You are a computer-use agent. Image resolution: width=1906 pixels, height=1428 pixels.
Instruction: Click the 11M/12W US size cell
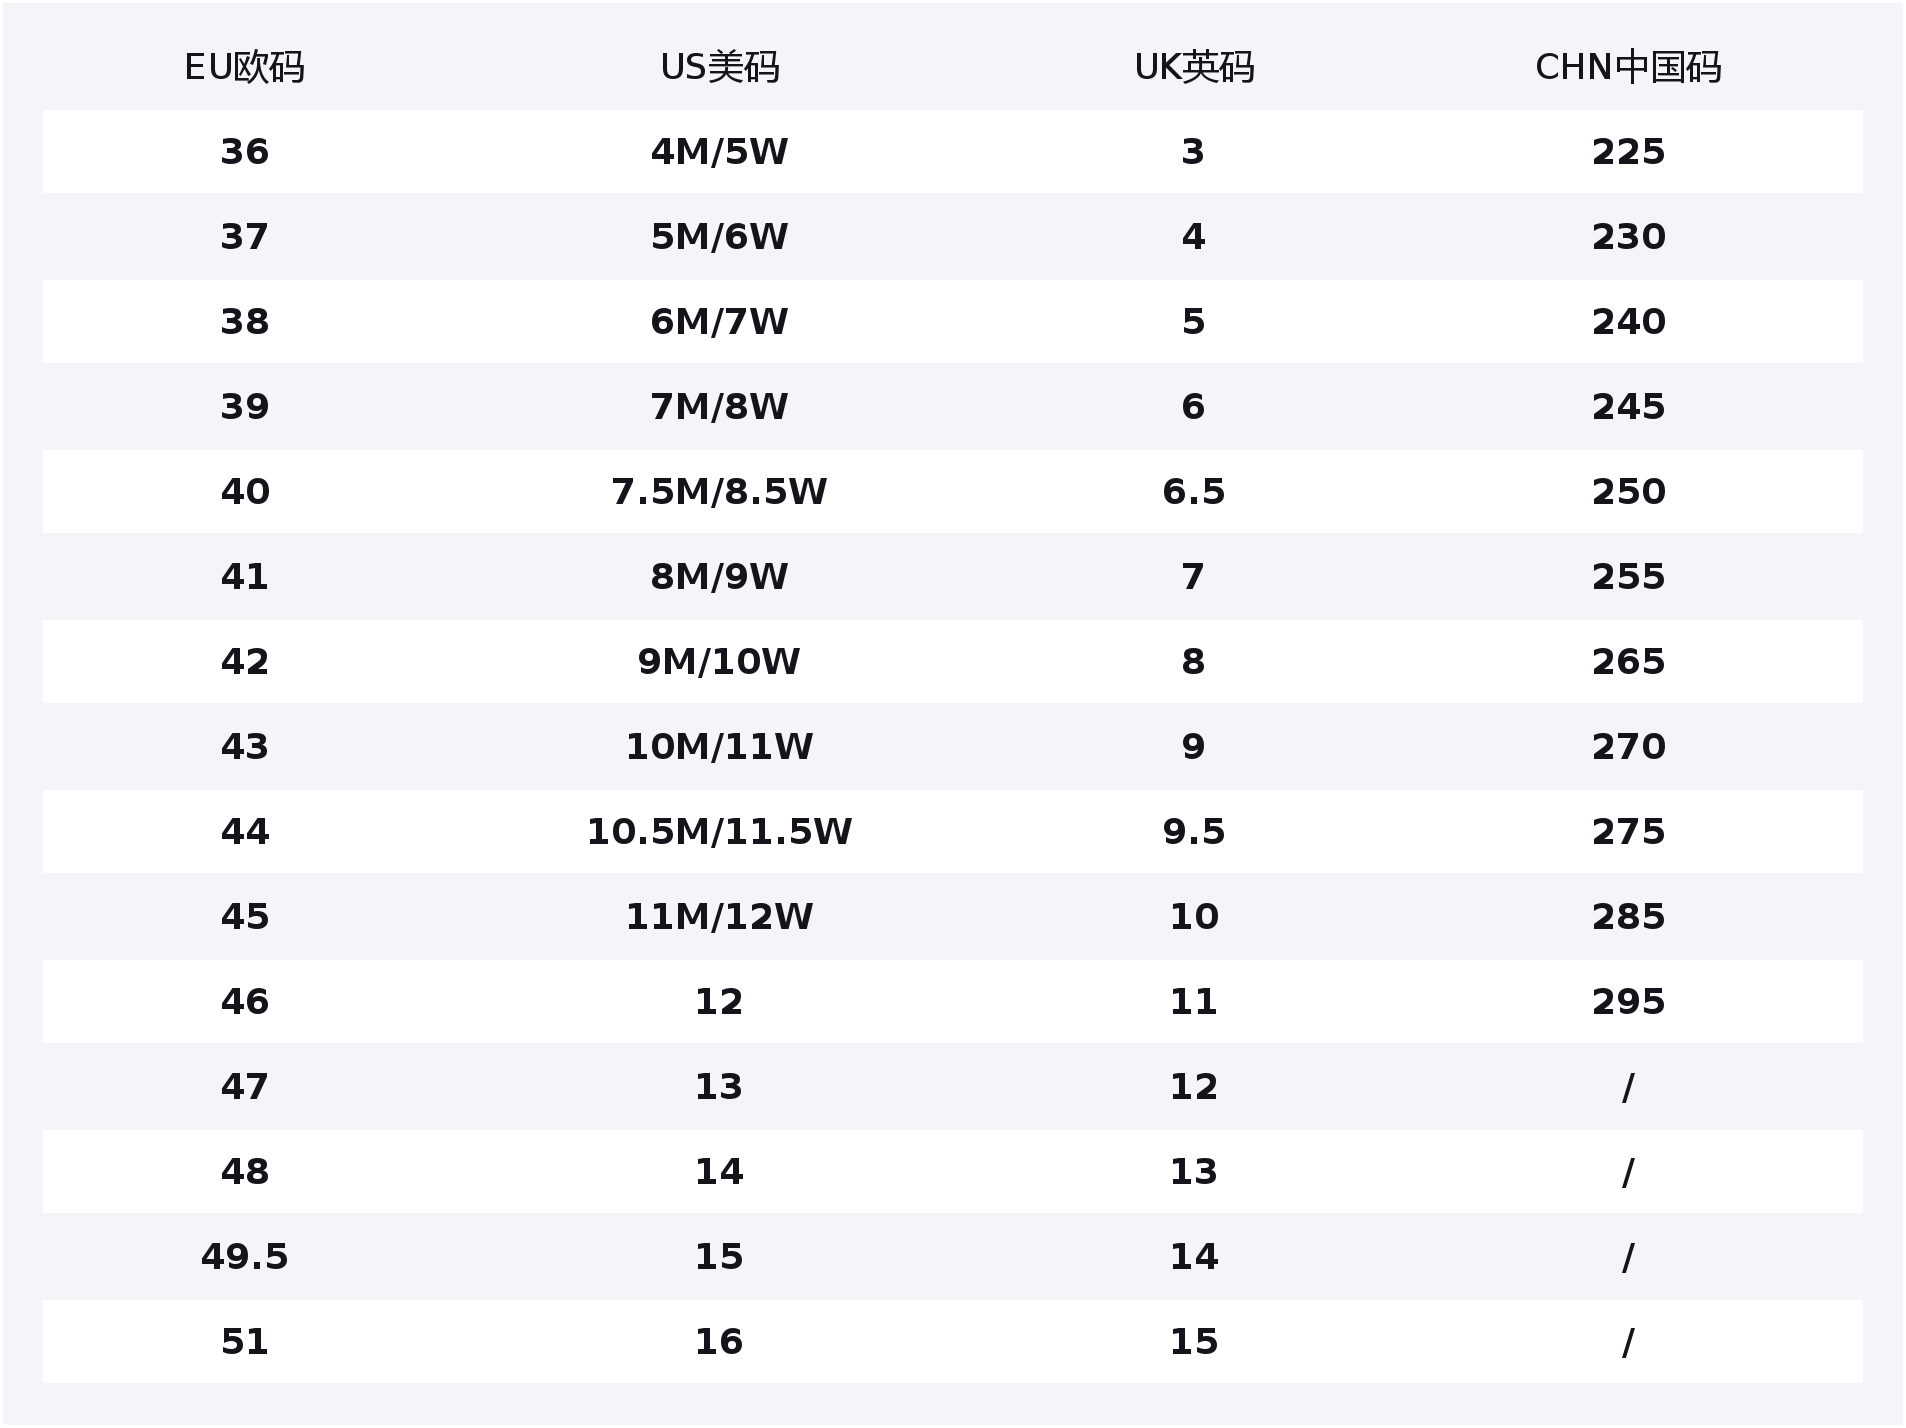pyautogui.click(x=719, y=917)
